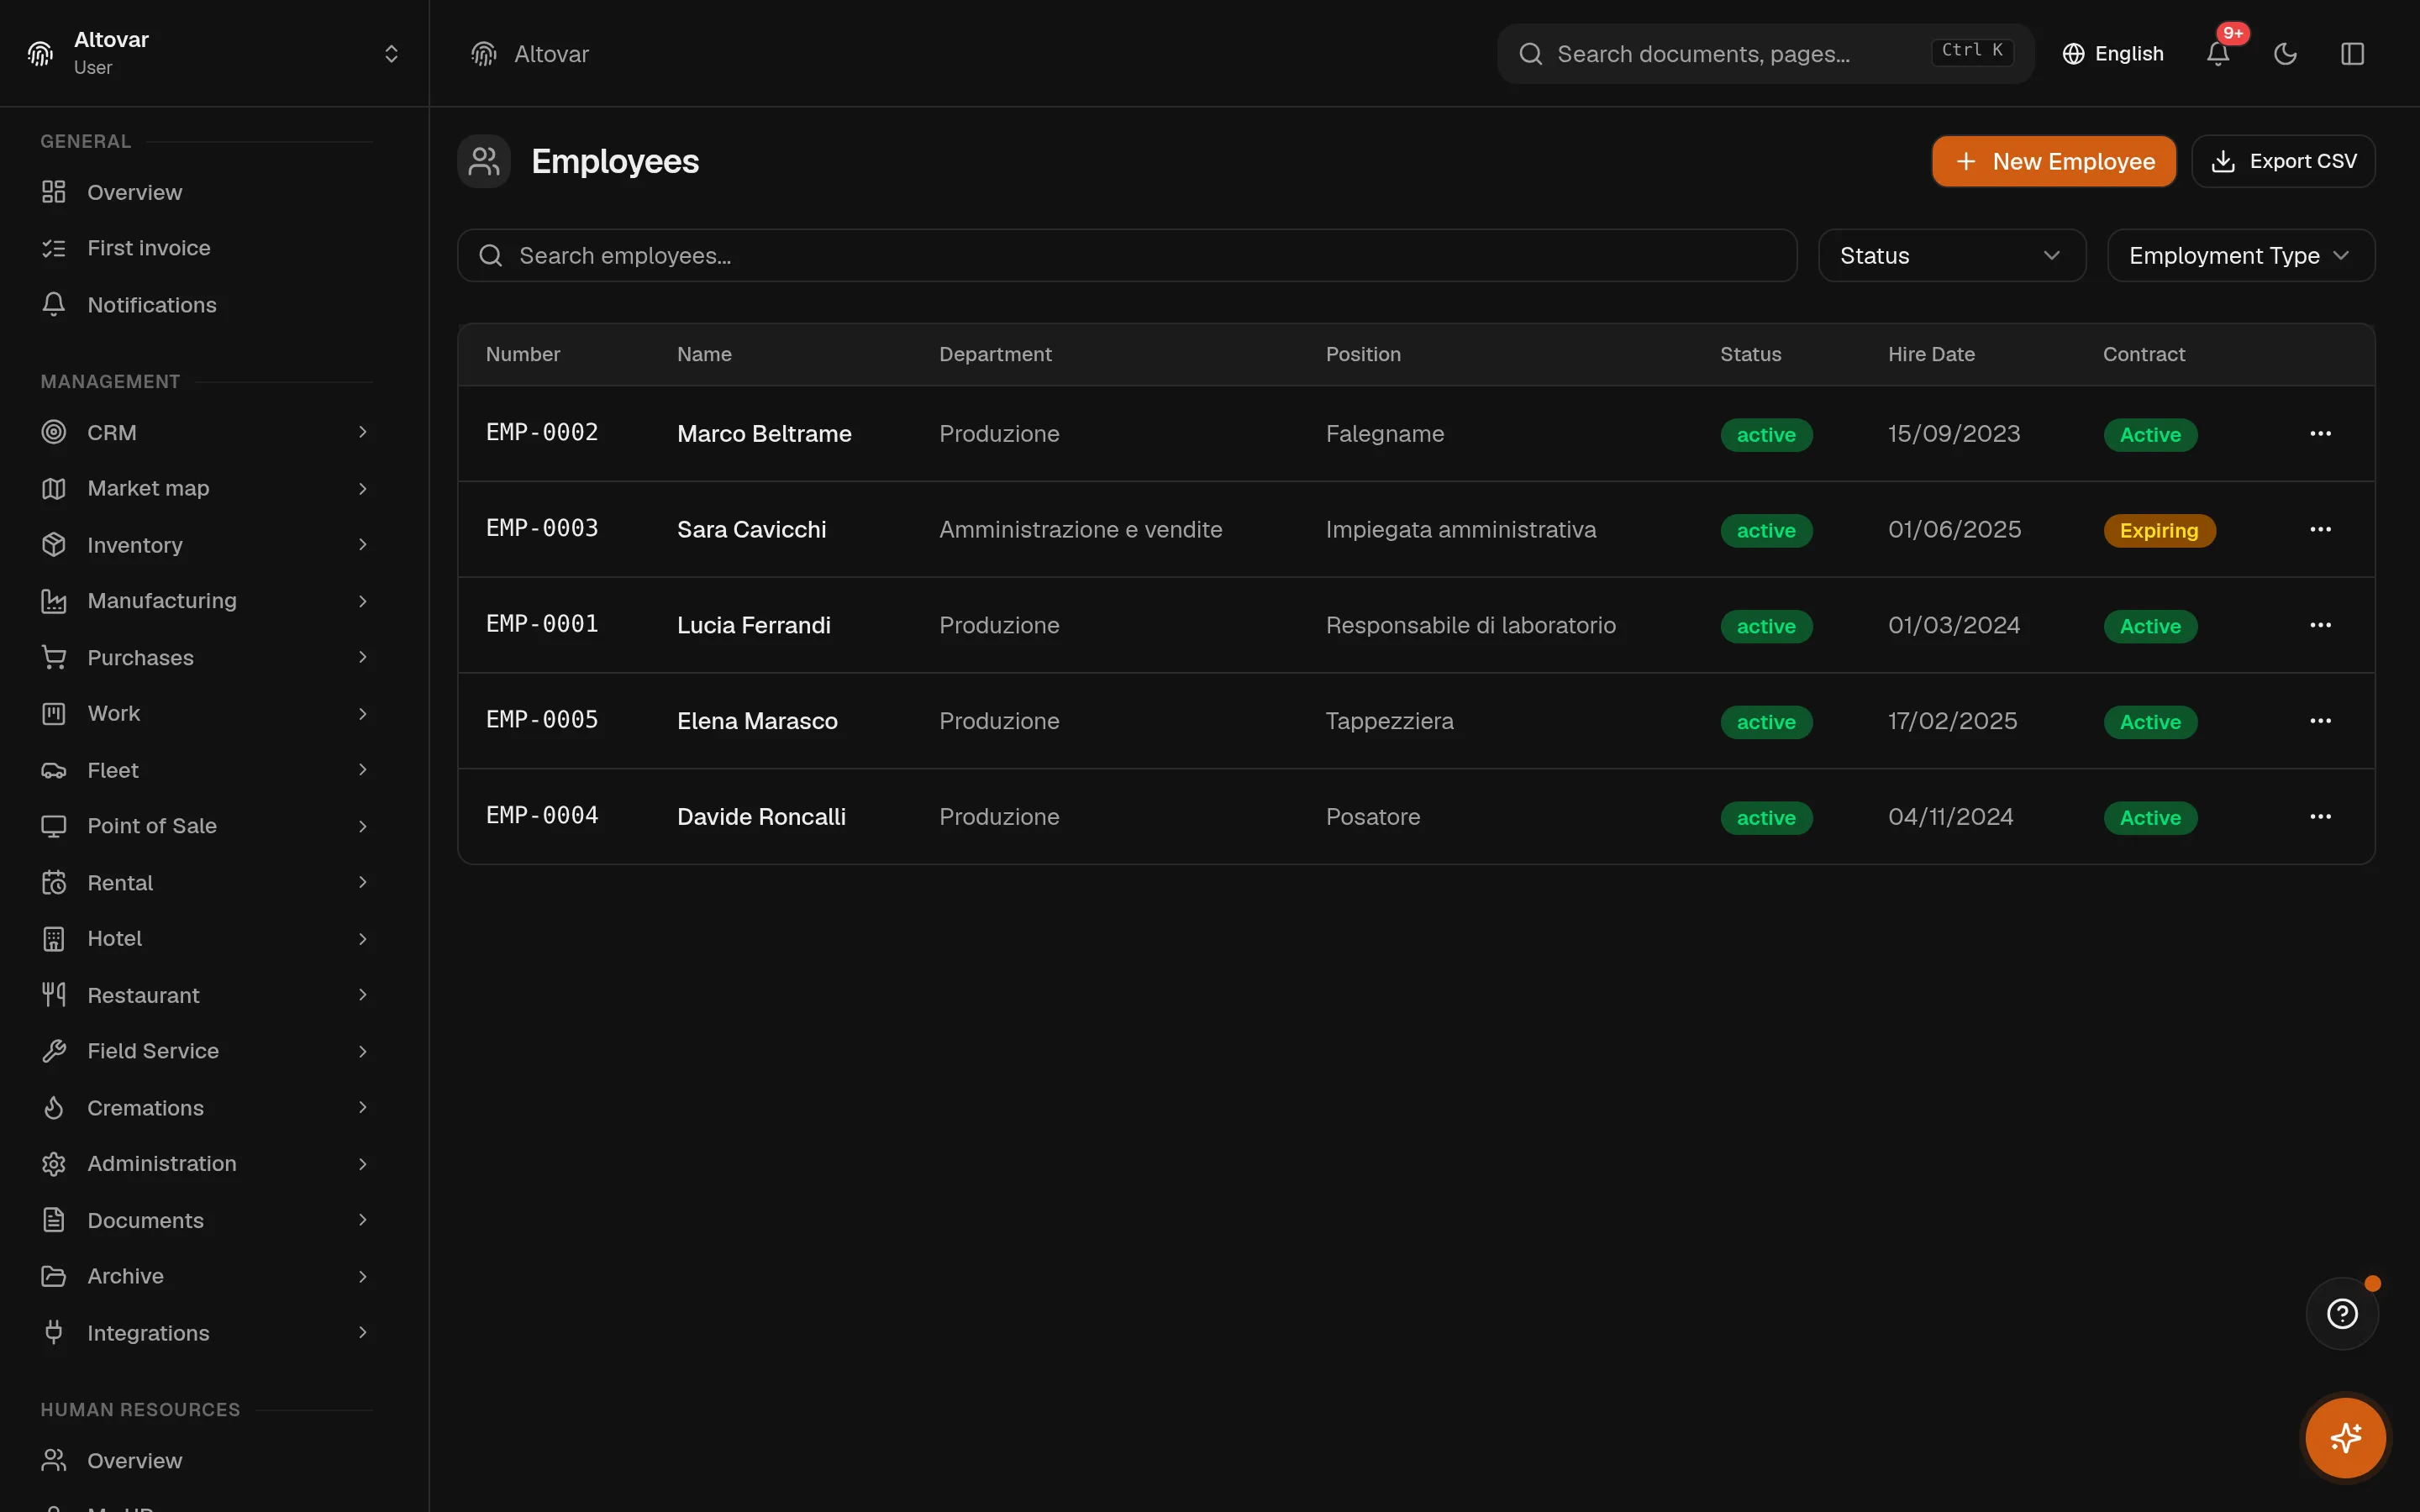Open row actions for Marco Beltrame
Screen dimensions: 2420x1512
[2320, 433]
